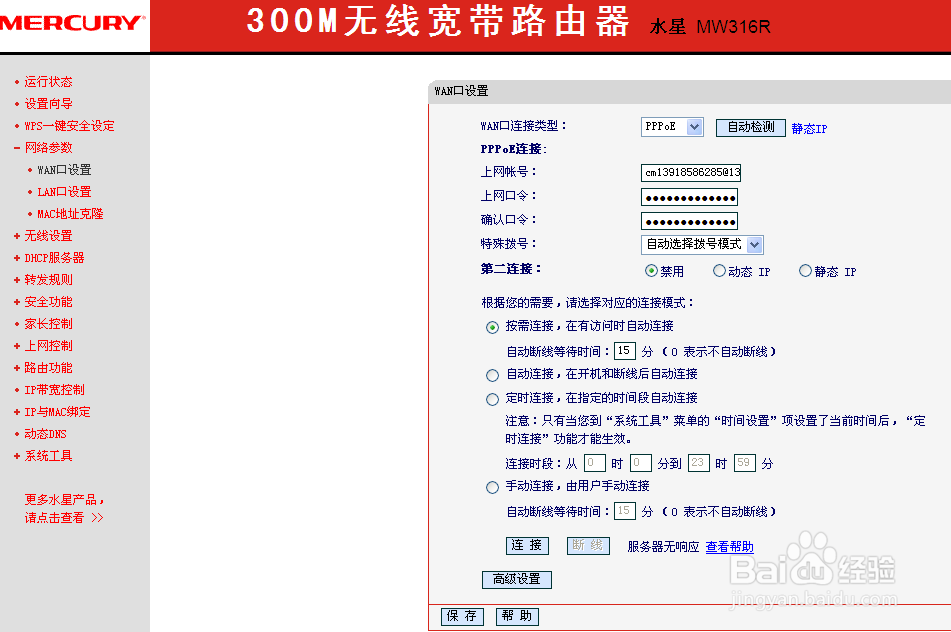951x632 pixels.
Task: Select WAN口设置 submenu item
Action: coord(64,170)
